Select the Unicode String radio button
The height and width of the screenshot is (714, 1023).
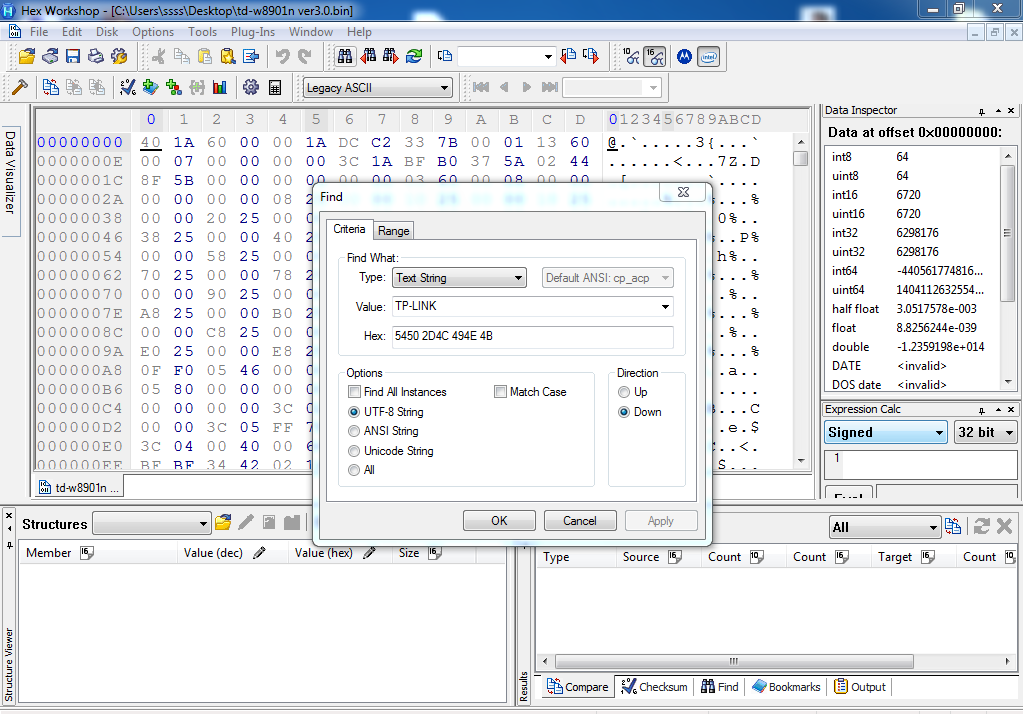[x=354, y=450]
